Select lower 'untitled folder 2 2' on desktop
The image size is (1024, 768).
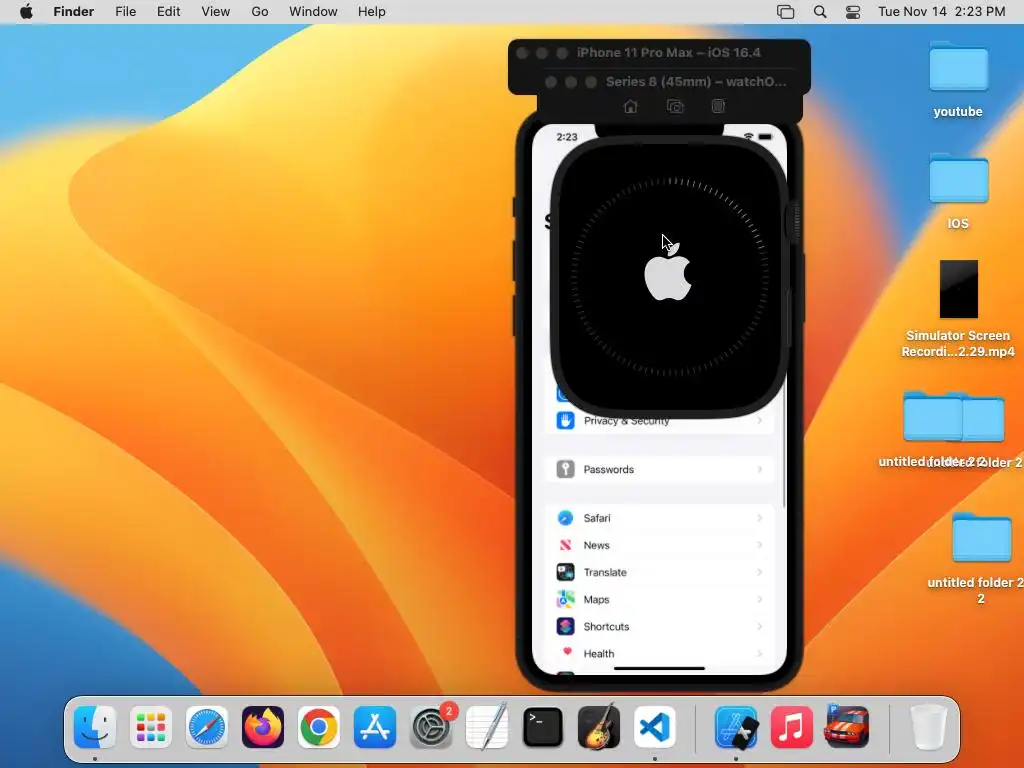982,538
